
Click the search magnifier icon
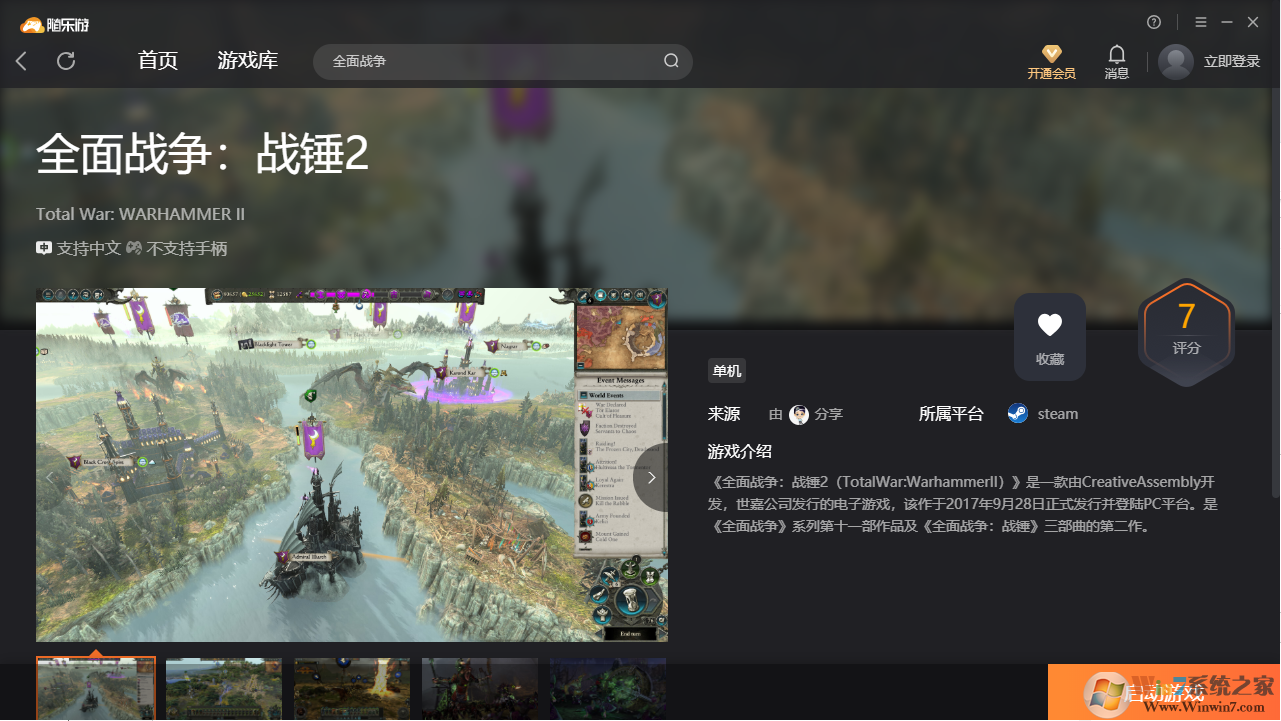(x=671, y=61)
